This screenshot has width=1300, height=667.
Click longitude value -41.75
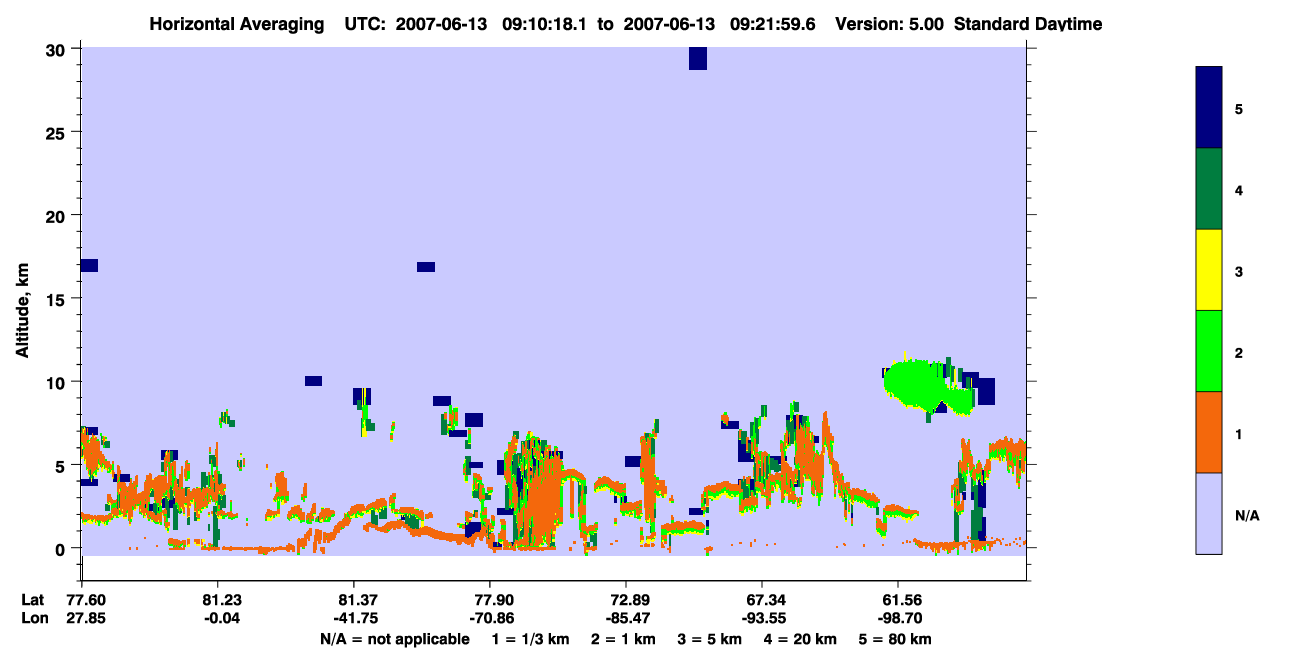[x=354, y=618]
